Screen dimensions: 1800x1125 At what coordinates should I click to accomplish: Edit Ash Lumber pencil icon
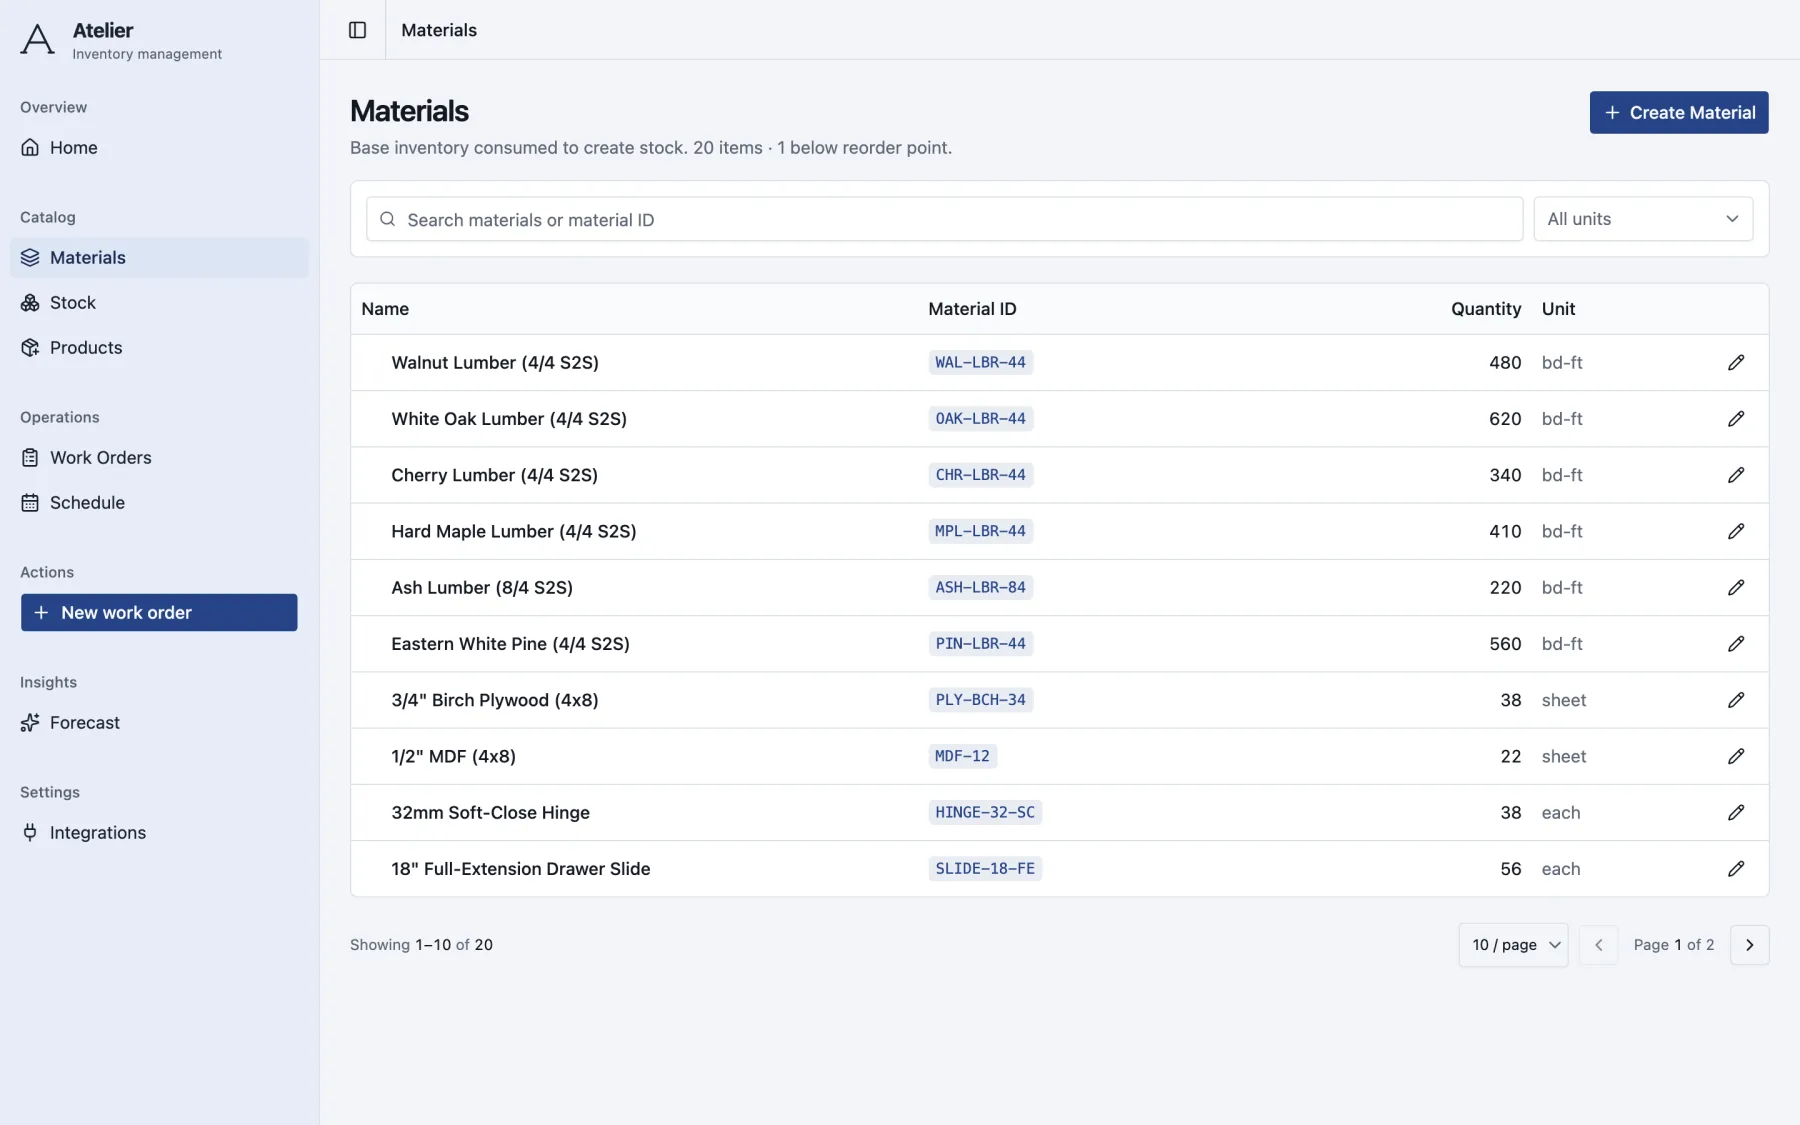click(1736, 588)
